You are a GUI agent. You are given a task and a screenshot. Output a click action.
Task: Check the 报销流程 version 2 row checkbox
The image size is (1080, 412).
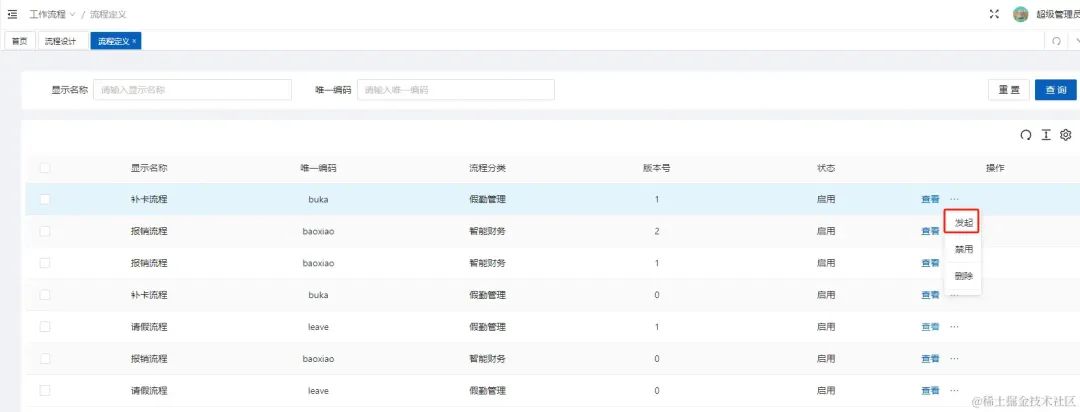point(45,231)
